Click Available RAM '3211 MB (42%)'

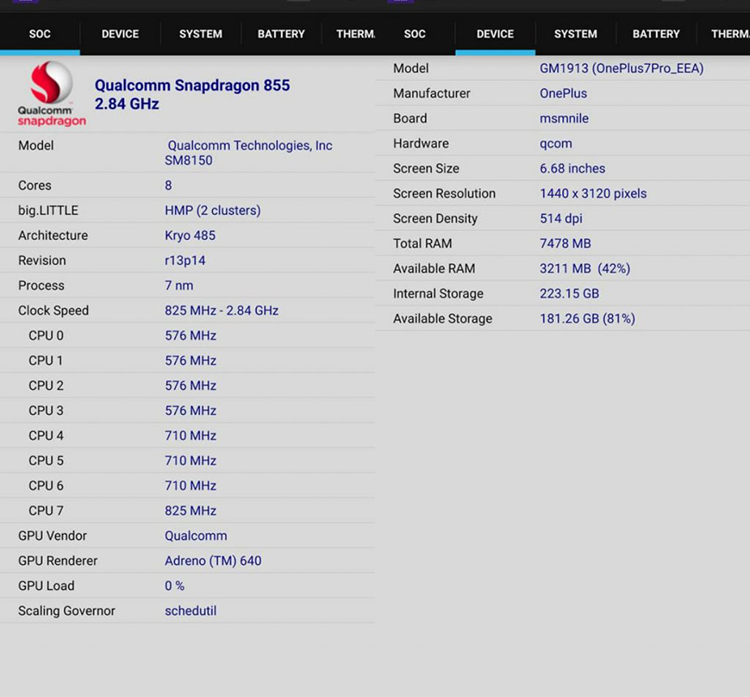pos(585,268)
